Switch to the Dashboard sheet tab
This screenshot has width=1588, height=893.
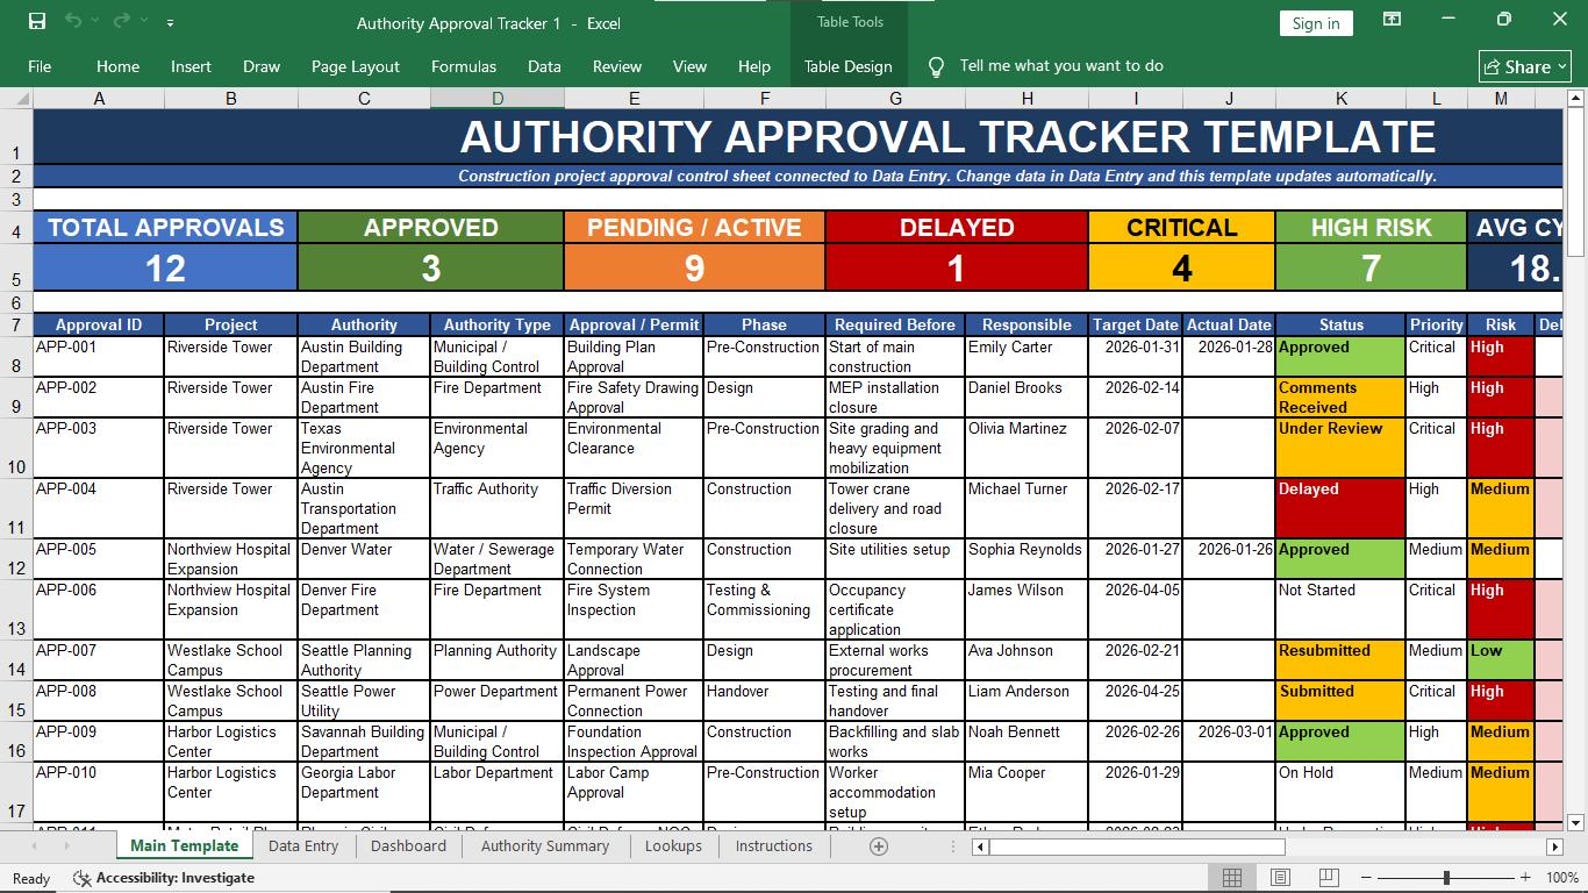(408, 846)
